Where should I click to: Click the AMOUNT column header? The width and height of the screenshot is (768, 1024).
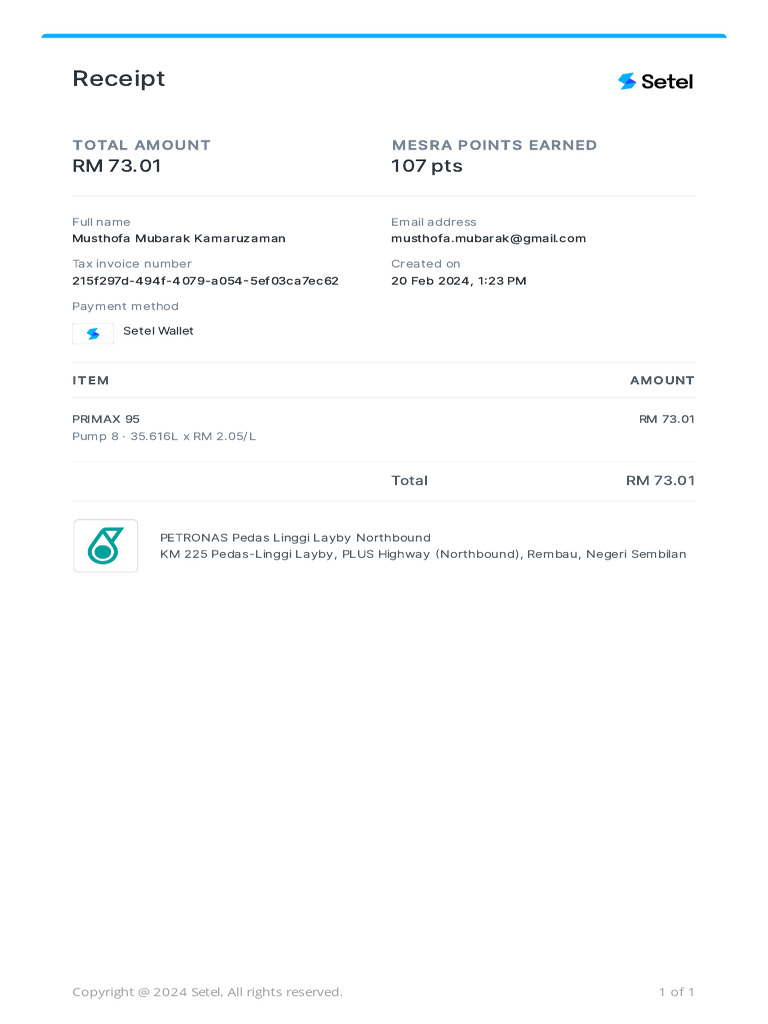pyautogui.click(x=662, y=381)
